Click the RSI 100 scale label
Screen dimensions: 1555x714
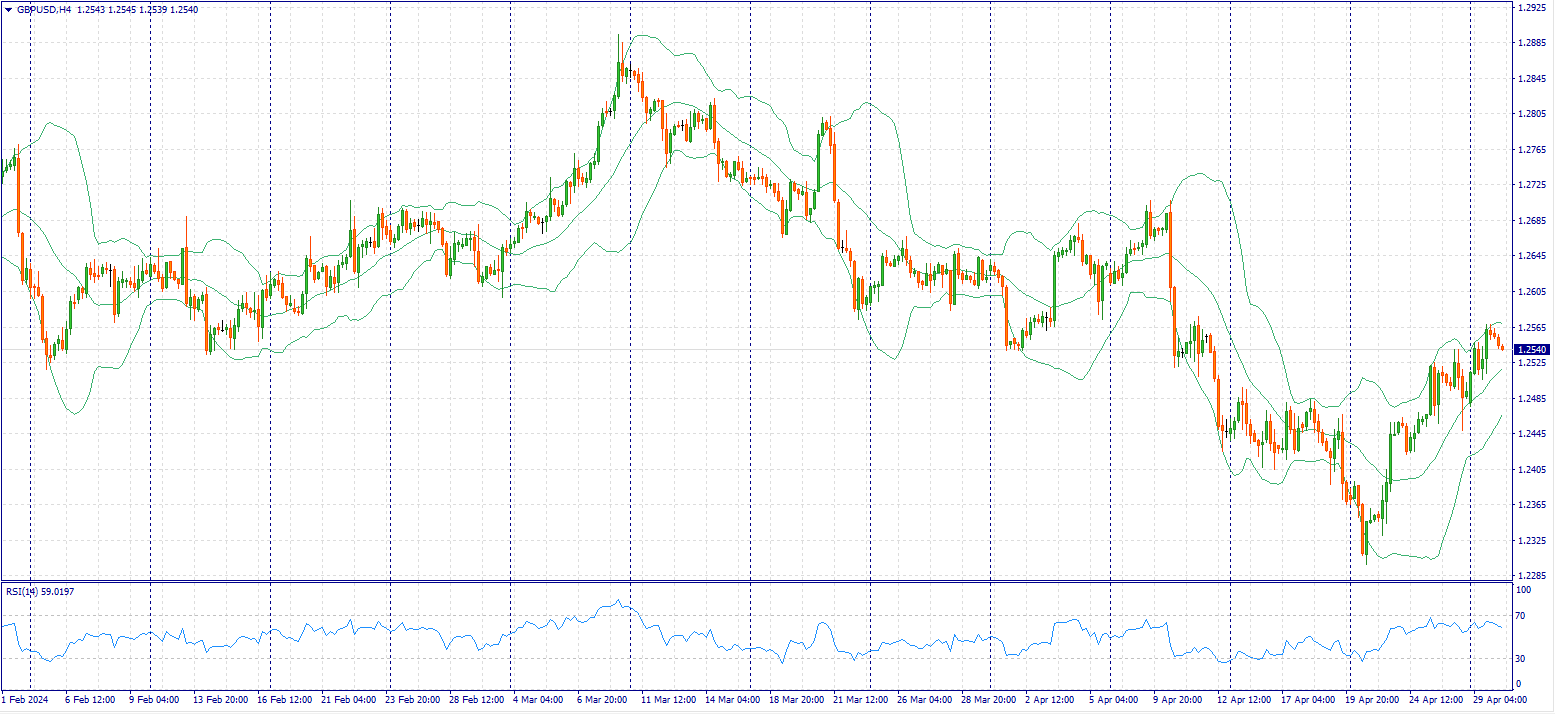coord(1525,591)
